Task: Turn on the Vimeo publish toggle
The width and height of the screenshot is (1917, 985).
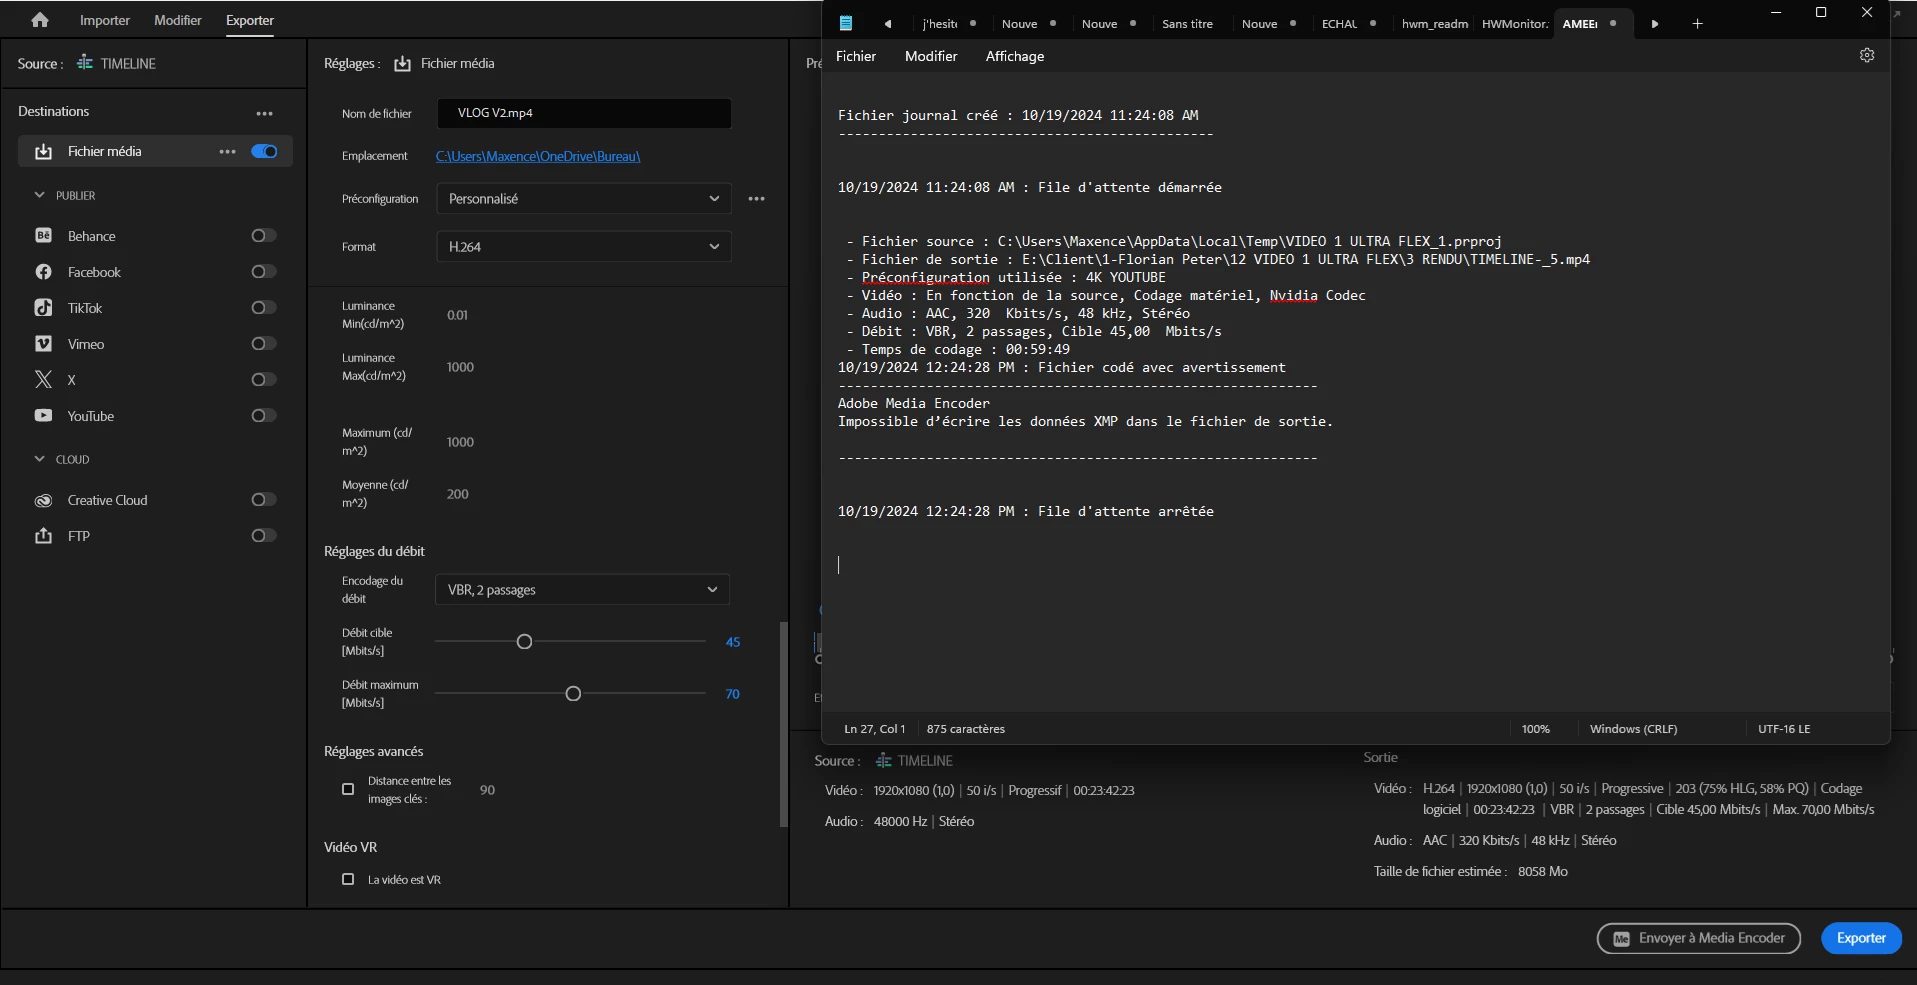Action: point(264,344)
